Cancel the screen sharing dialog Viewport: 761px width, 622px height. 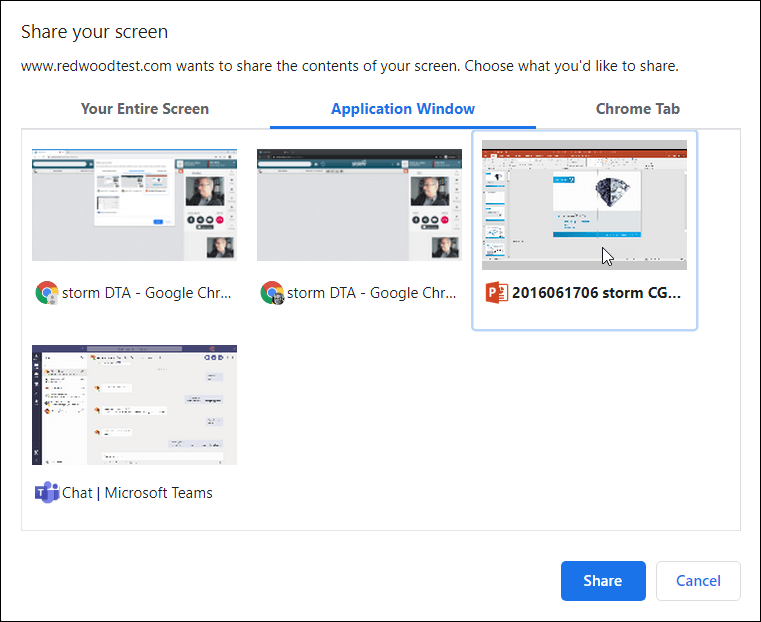pyautogui.click(x=698, y=581)
